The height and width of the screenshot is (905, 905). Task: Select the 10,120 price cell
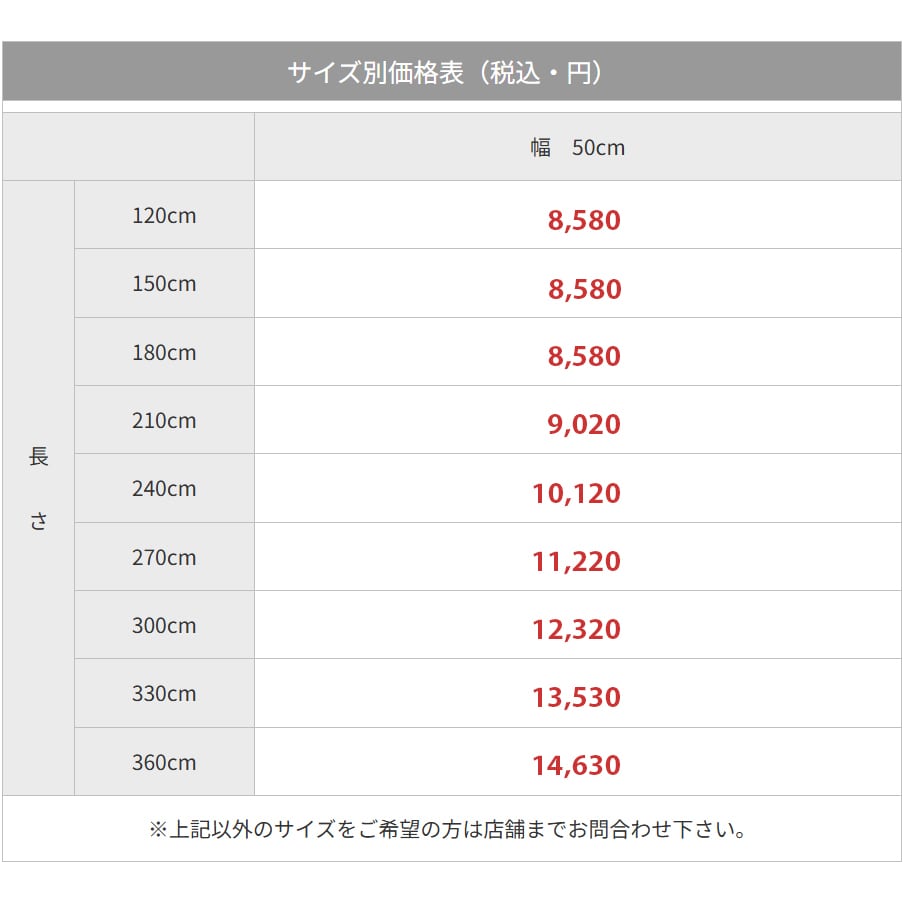click(x=576, y=493)
